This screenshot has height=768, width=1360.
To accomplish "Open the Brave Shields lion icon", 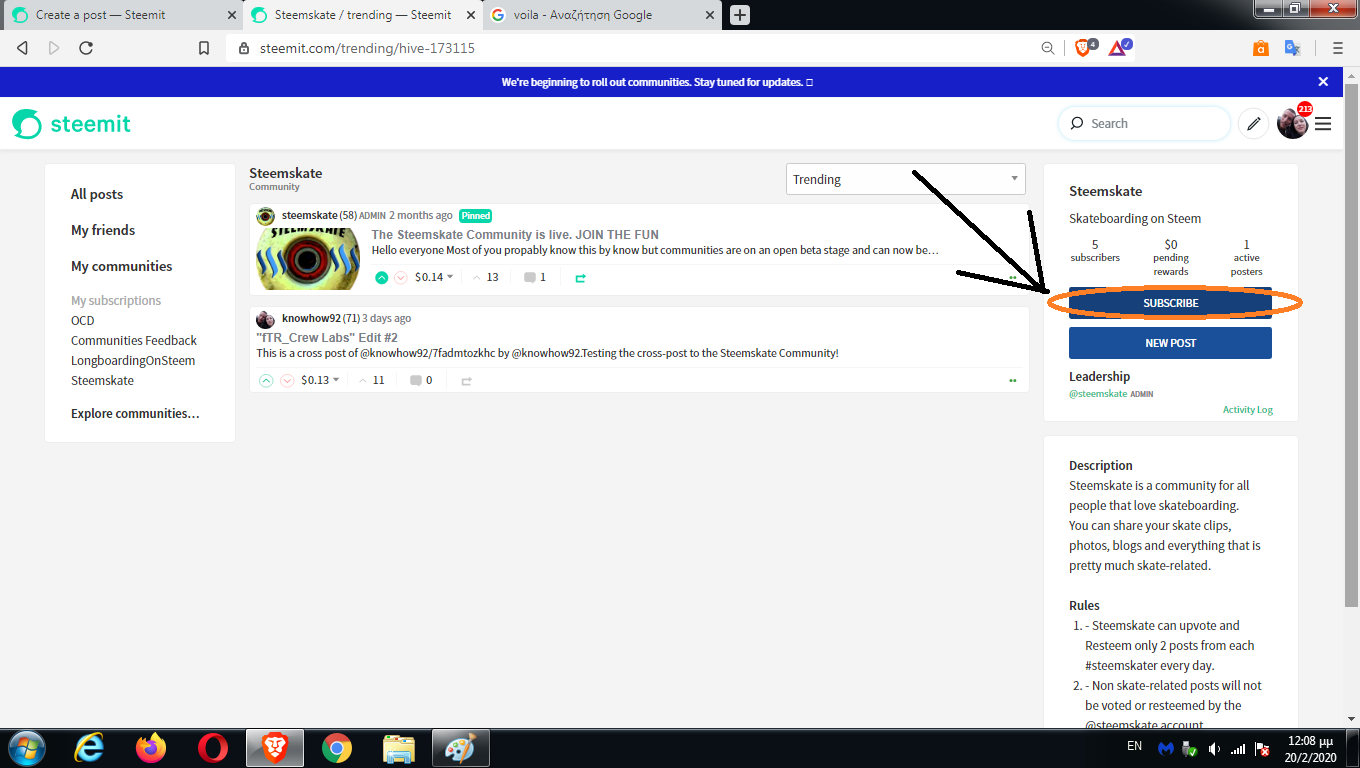I will (1083, 47).
